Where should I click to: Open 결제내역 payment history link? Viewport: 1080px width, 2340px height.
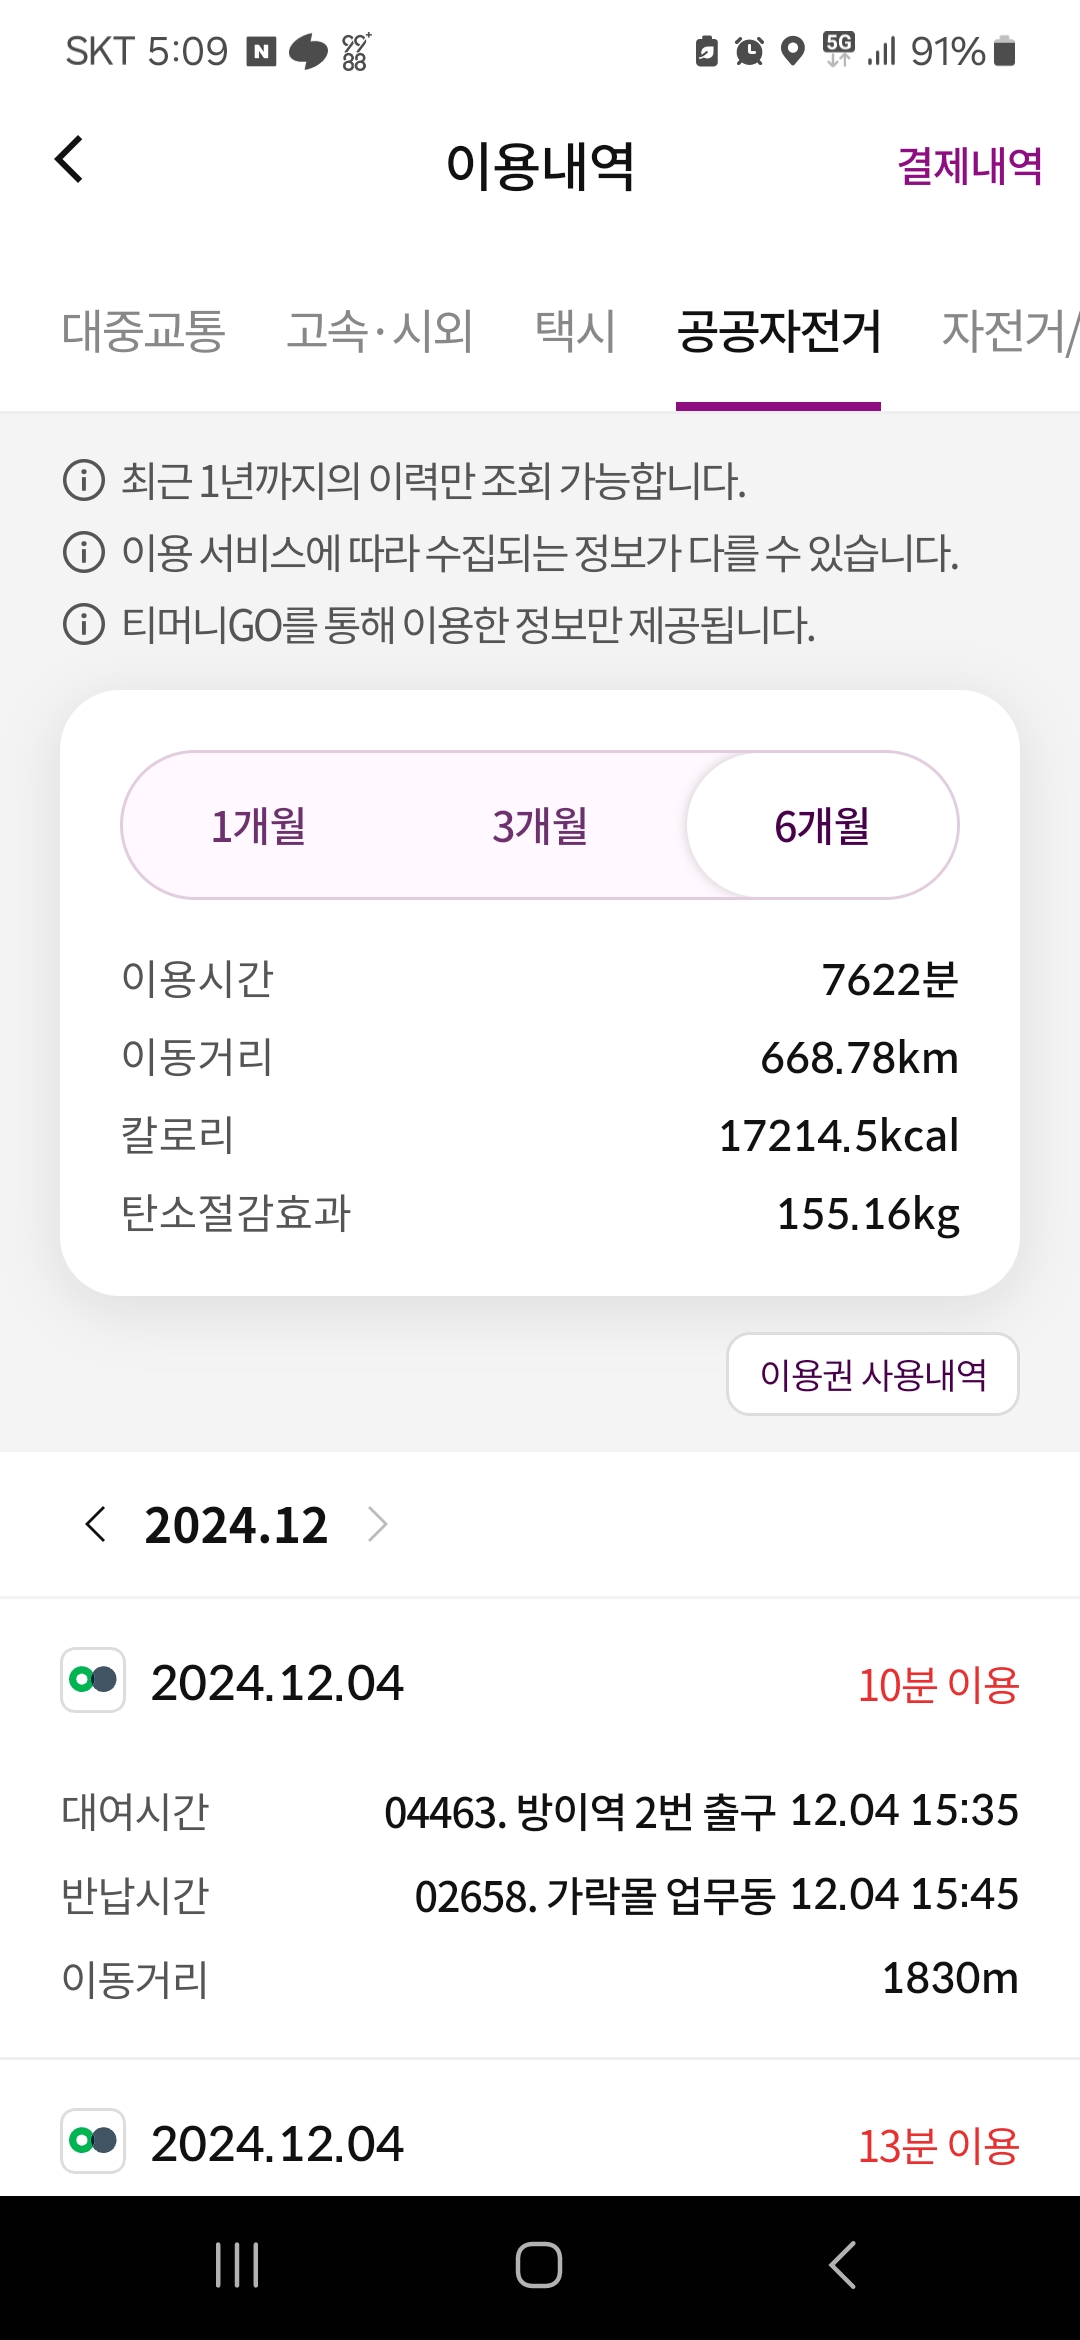tap(969, 166)
